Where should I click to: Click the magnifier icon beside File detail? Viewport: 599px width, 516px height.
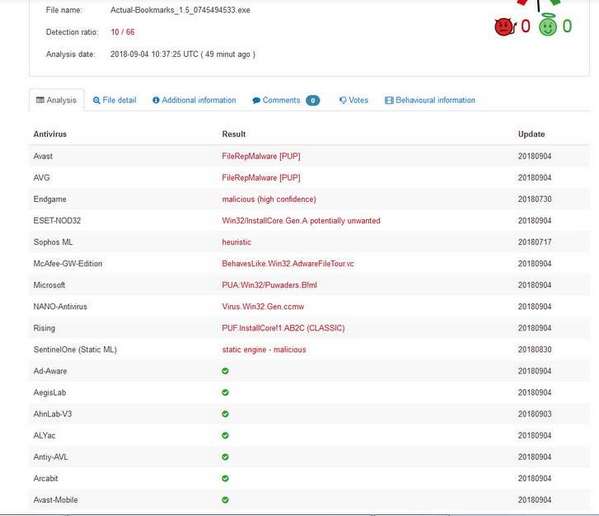click(x=96, y=100)
